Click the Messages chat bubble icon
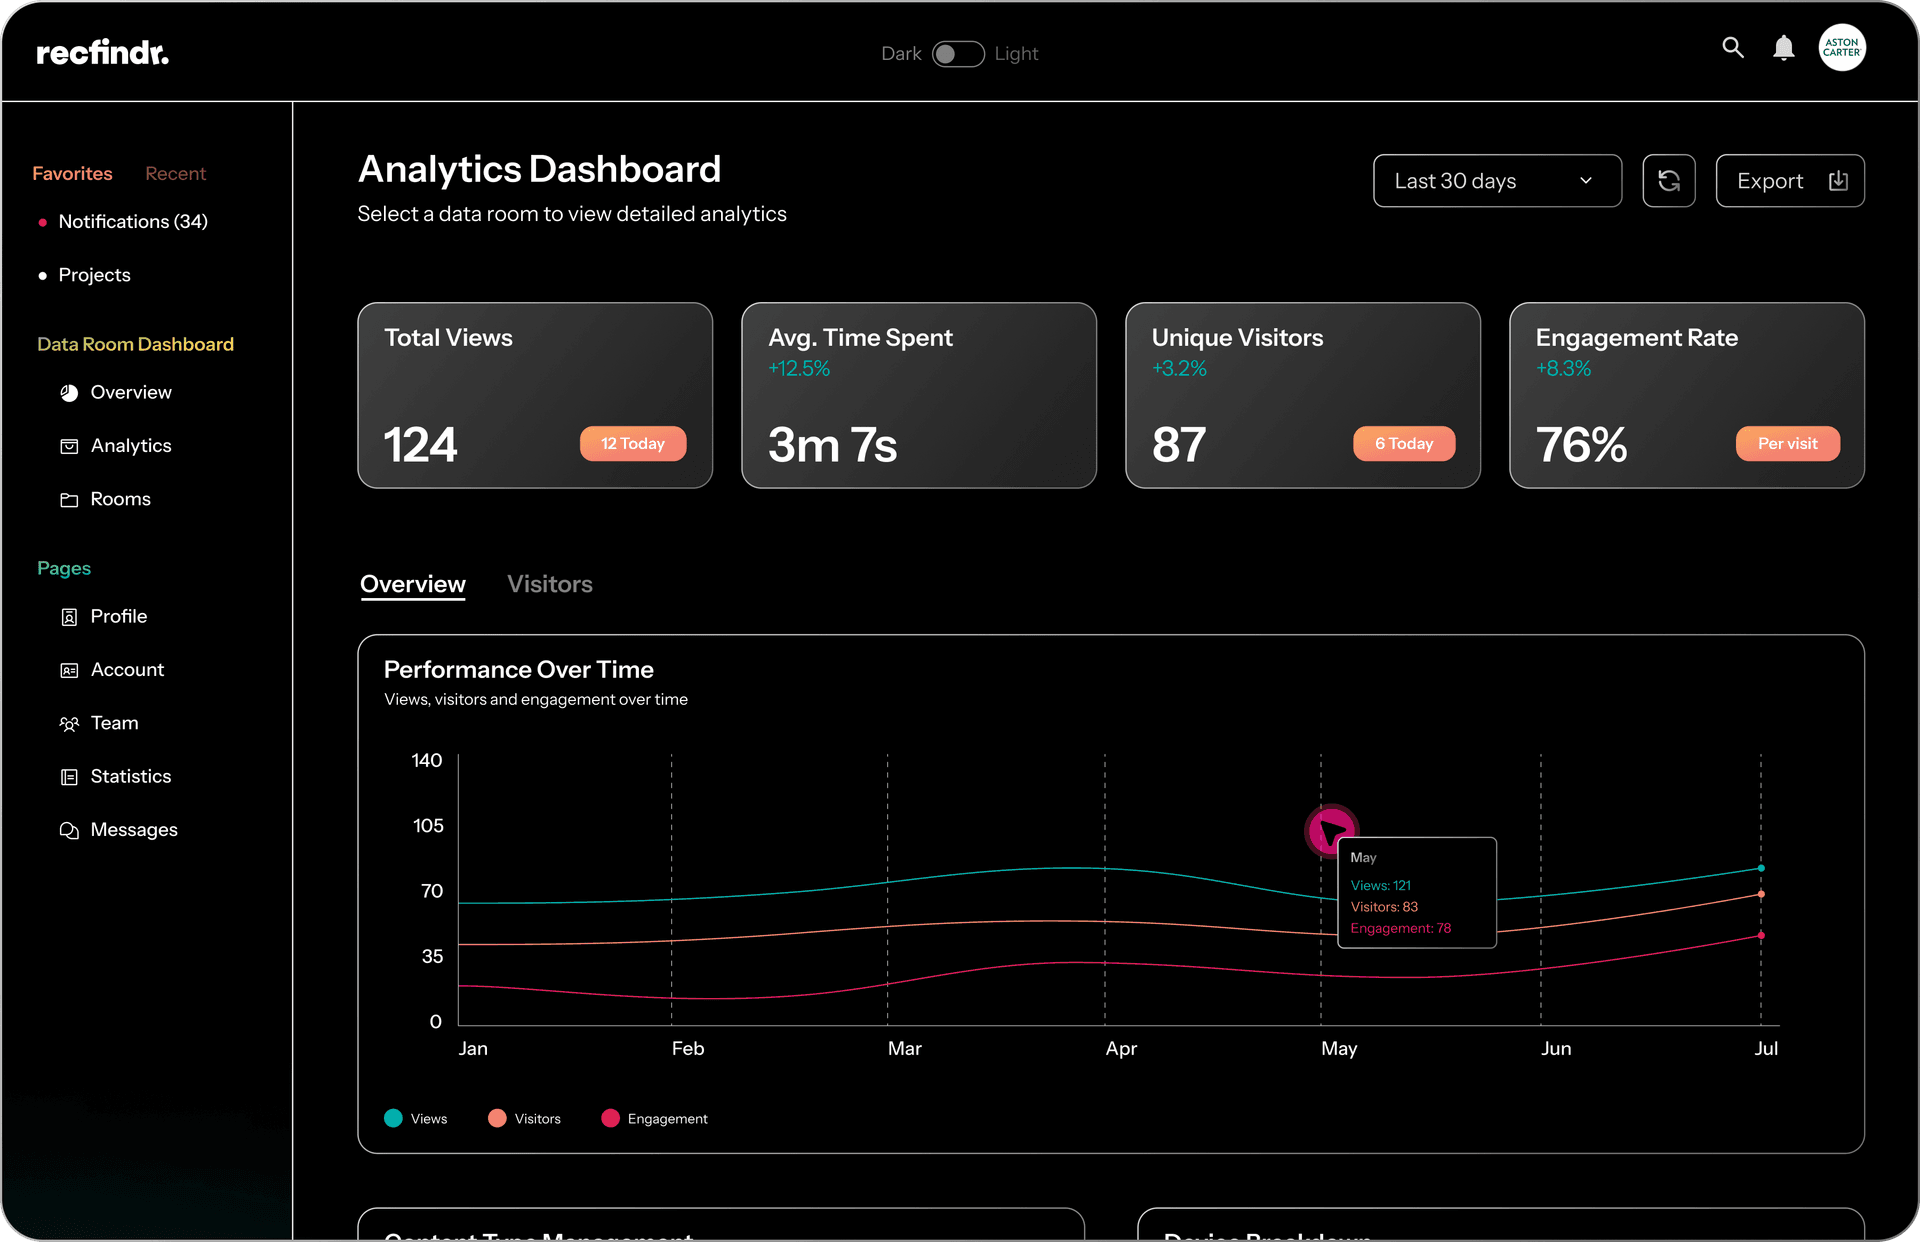 tap(69, 831)
